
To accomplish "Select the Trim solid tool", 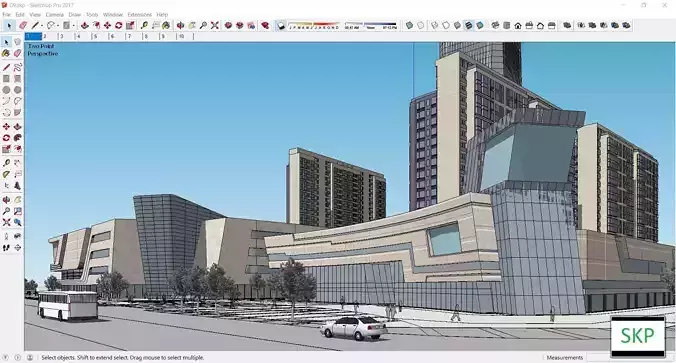I will point(615,25).
